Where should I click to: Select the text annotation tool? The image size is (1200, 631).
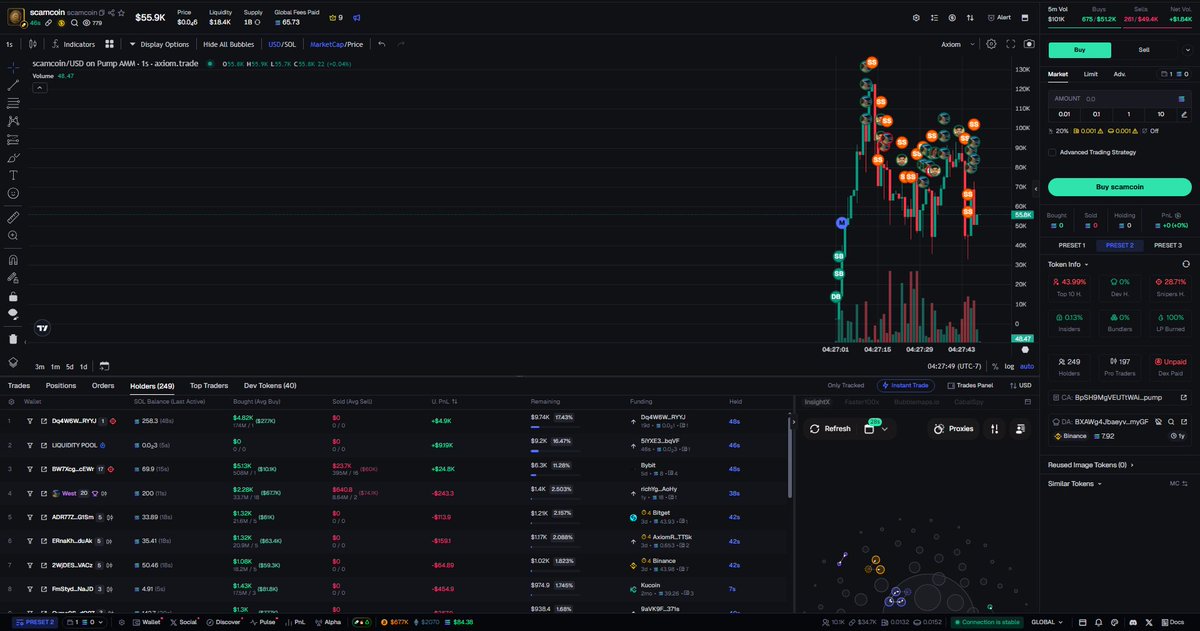tap(13, 175)
